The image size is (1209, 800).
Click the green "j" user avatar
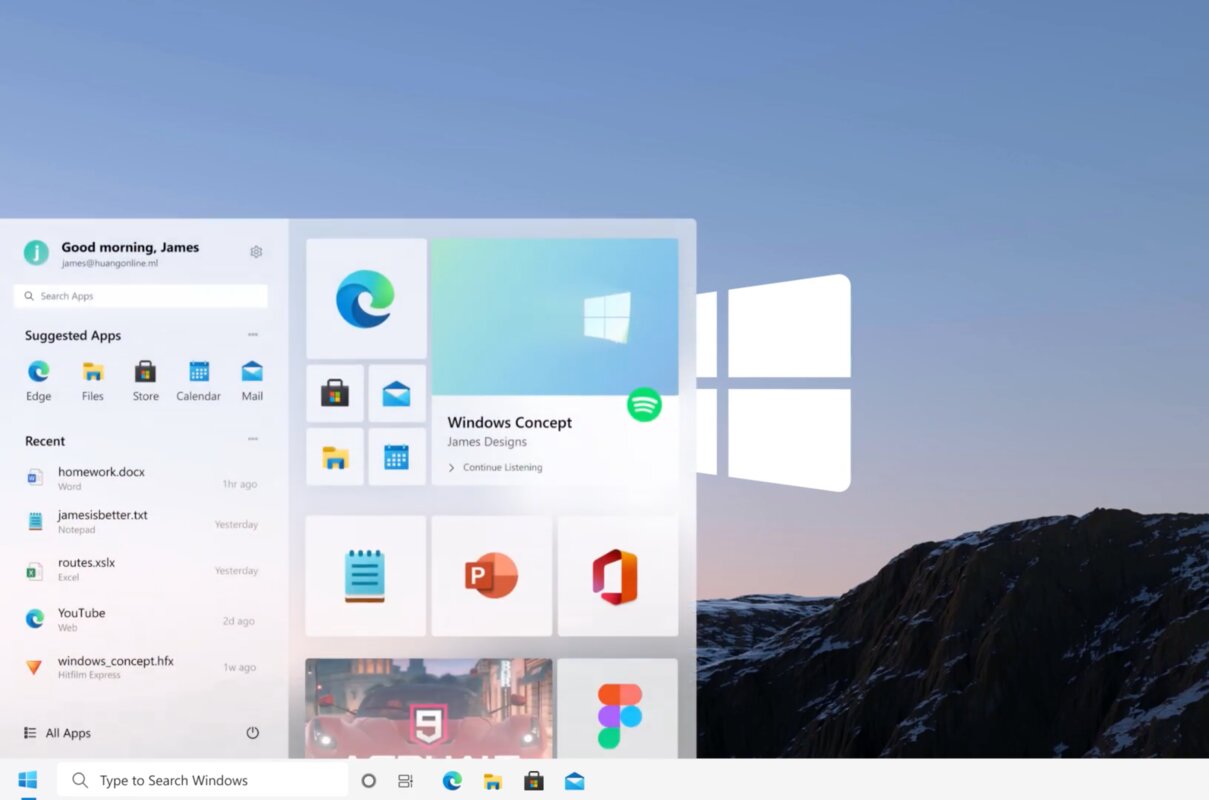(x=36, y=253)
